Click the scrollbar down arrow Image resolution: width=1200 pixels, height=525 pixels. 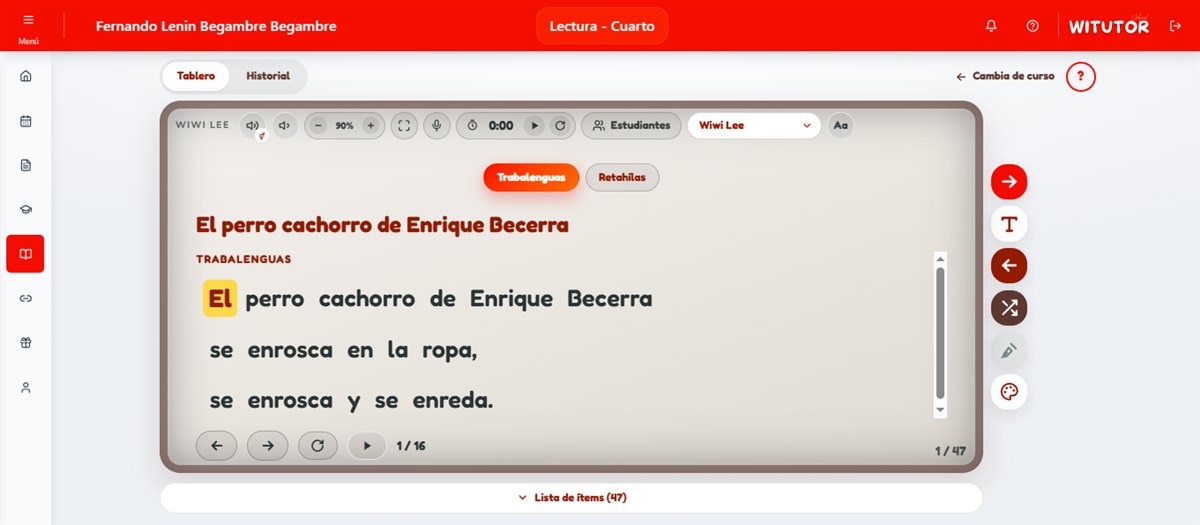(940, 410)
